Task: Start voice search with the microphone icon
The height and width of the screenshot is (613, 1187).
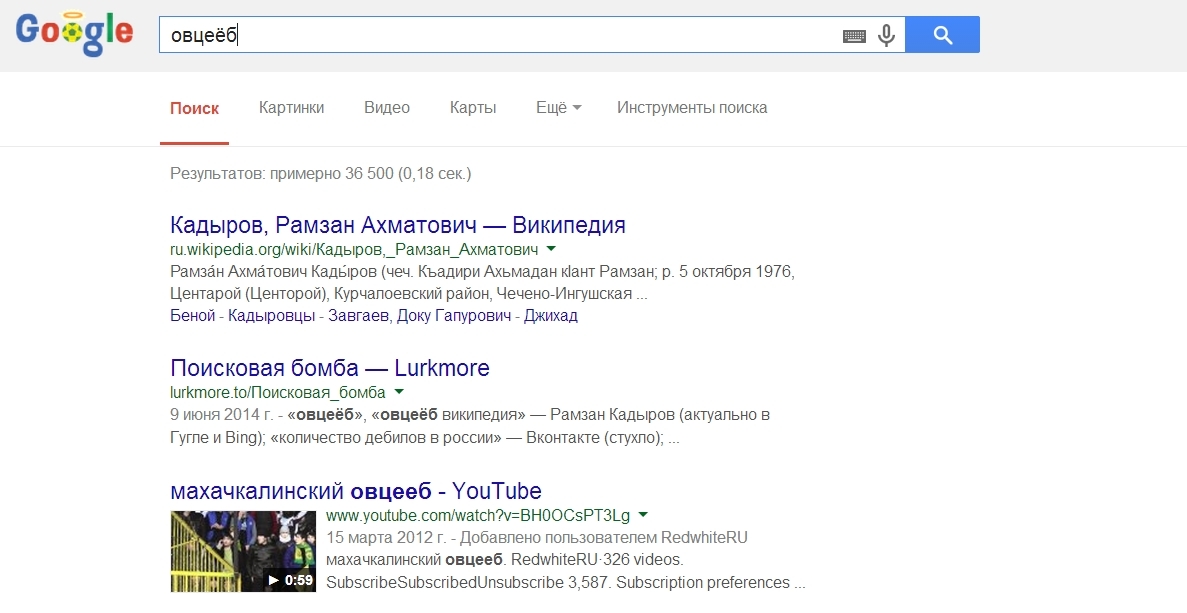Action: tap(886, 35)
